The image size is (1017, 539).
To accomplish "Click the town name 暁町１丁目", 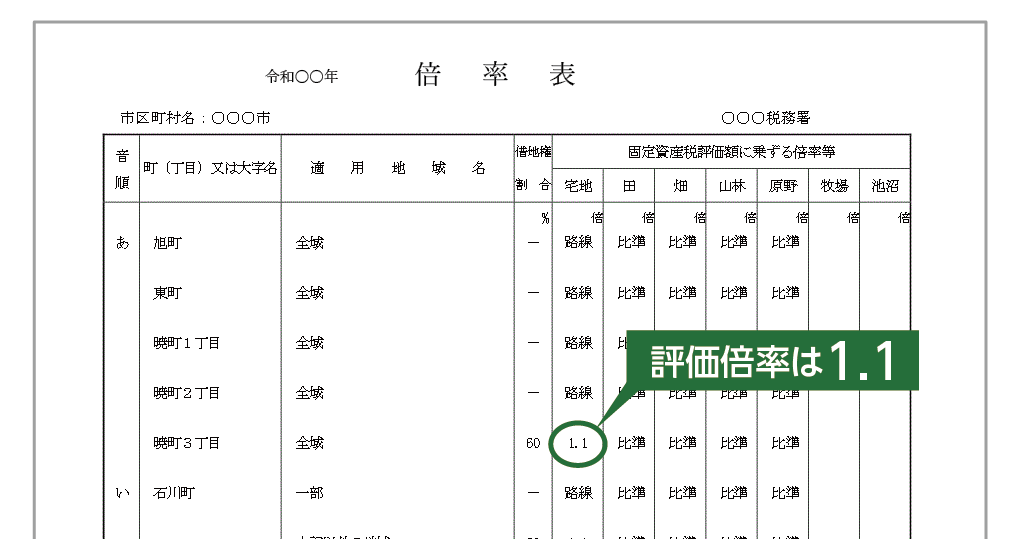I will 187,343.
